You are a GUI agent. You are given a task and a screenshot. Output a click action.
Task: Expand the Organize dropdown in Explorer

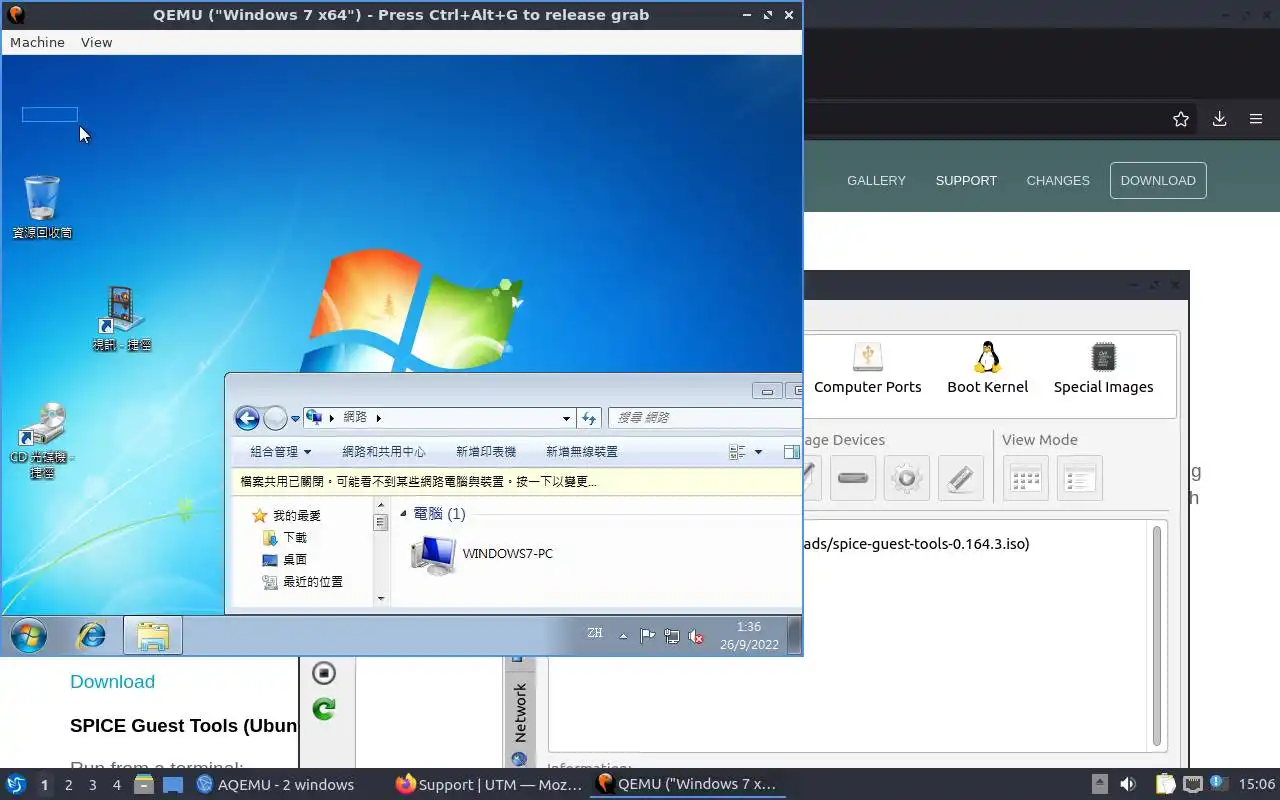pos(281,452)
